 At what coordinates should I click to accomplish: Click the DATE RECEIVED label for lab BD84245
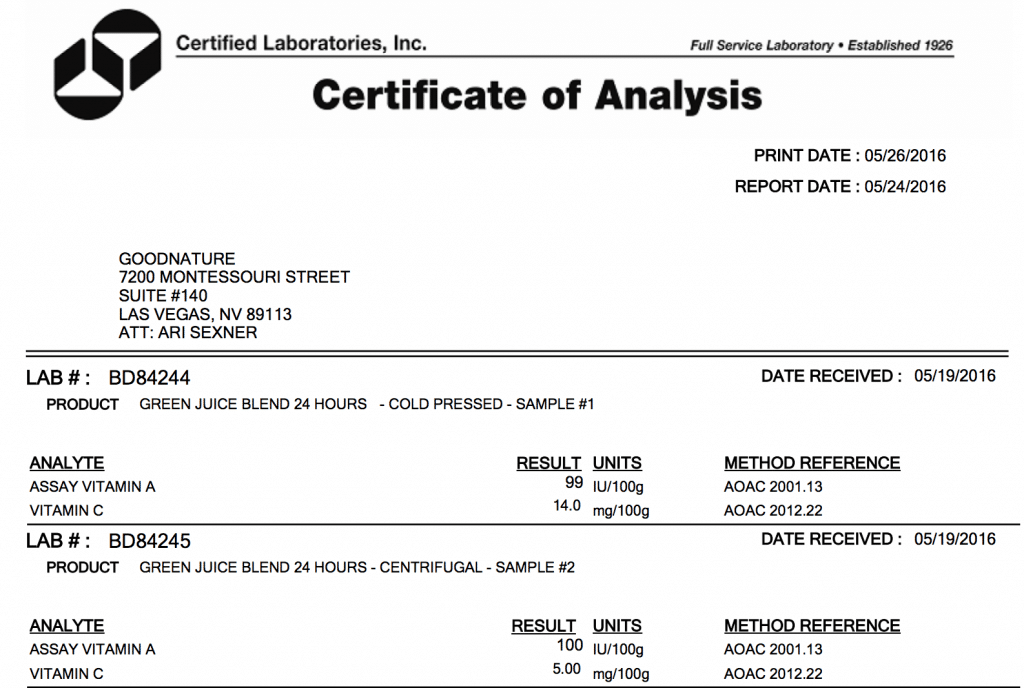coord(831,539)
